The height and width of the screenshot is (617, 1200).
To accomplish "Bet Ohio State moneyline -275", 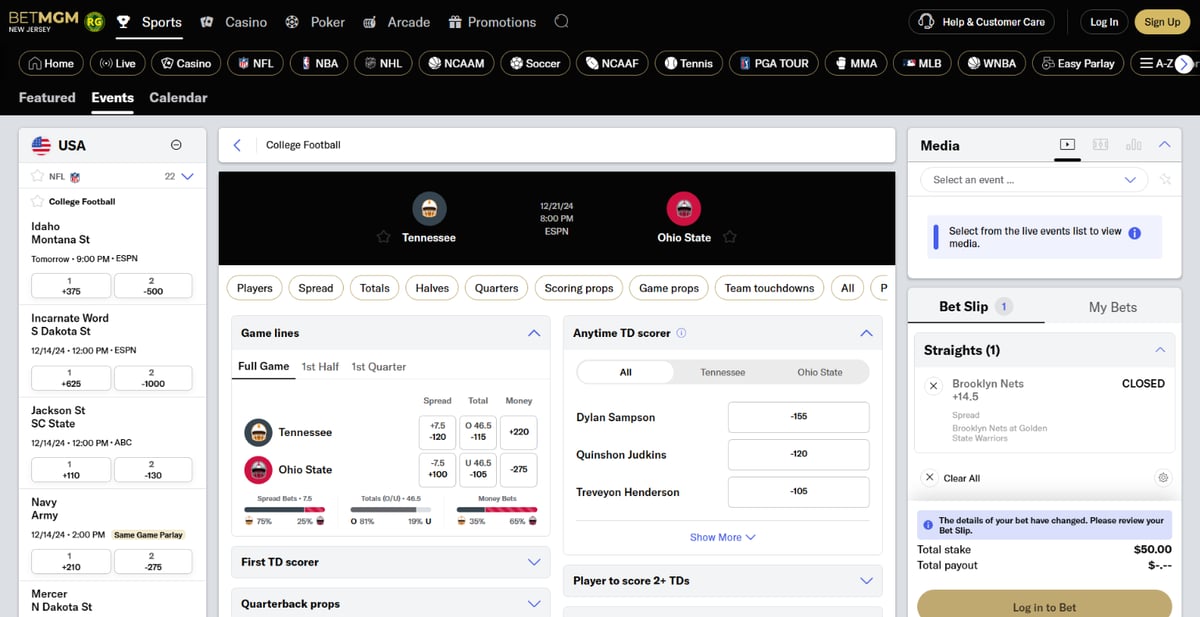I will pos(519,469).
